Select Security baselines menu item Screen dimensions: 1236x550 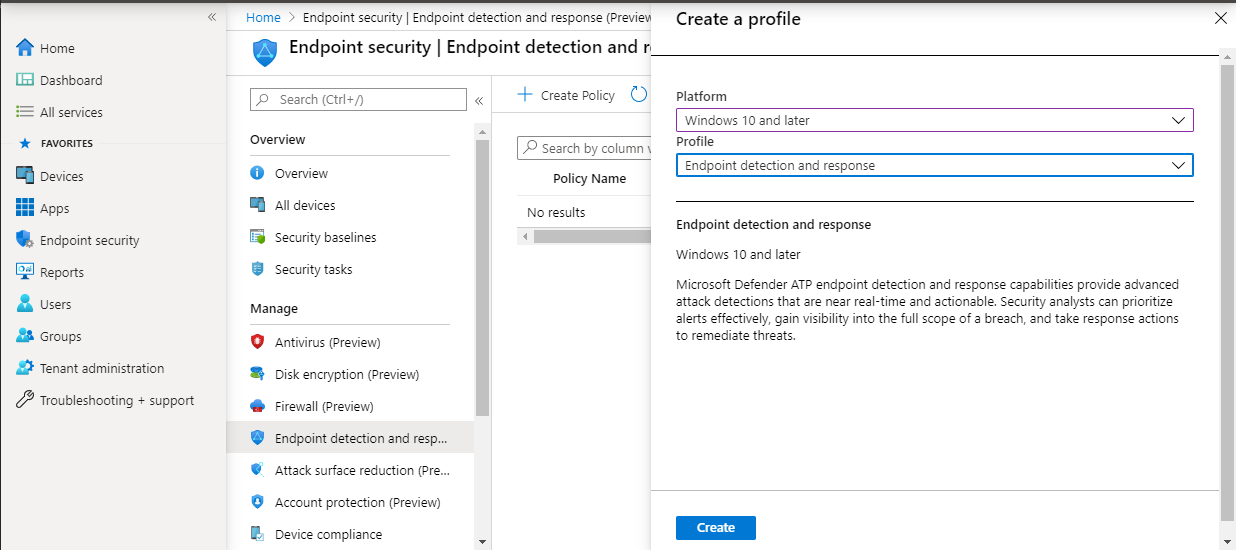[325, 237]
